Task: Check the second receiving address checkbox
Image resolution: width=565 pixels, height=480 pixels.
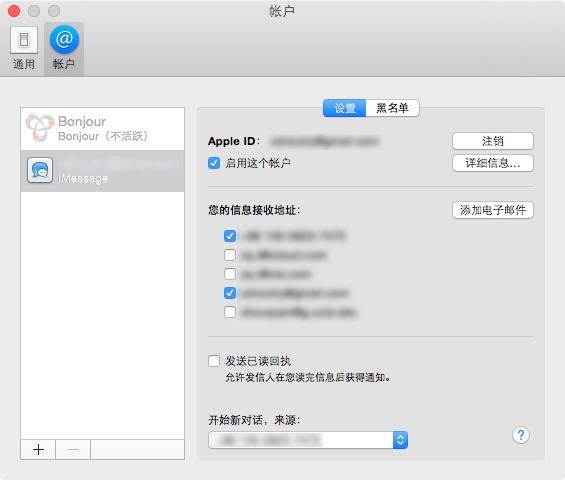Action: (x=230, y=255)
